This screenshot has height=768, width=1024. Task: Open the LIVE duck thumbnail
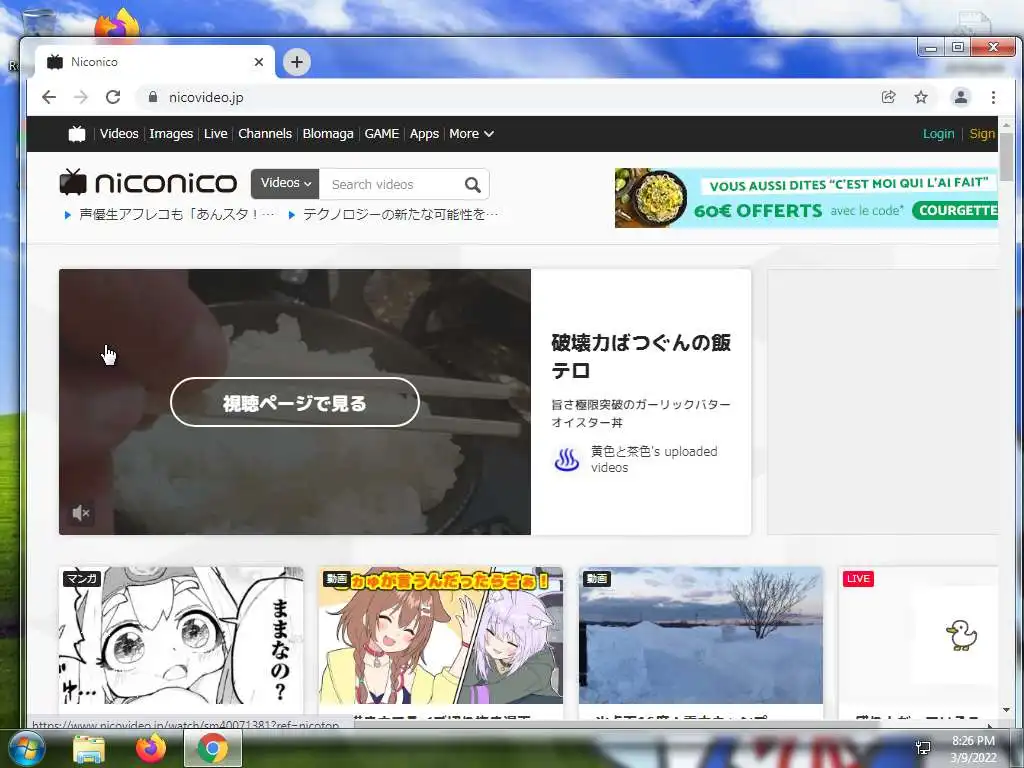click(x=919, y=635)
